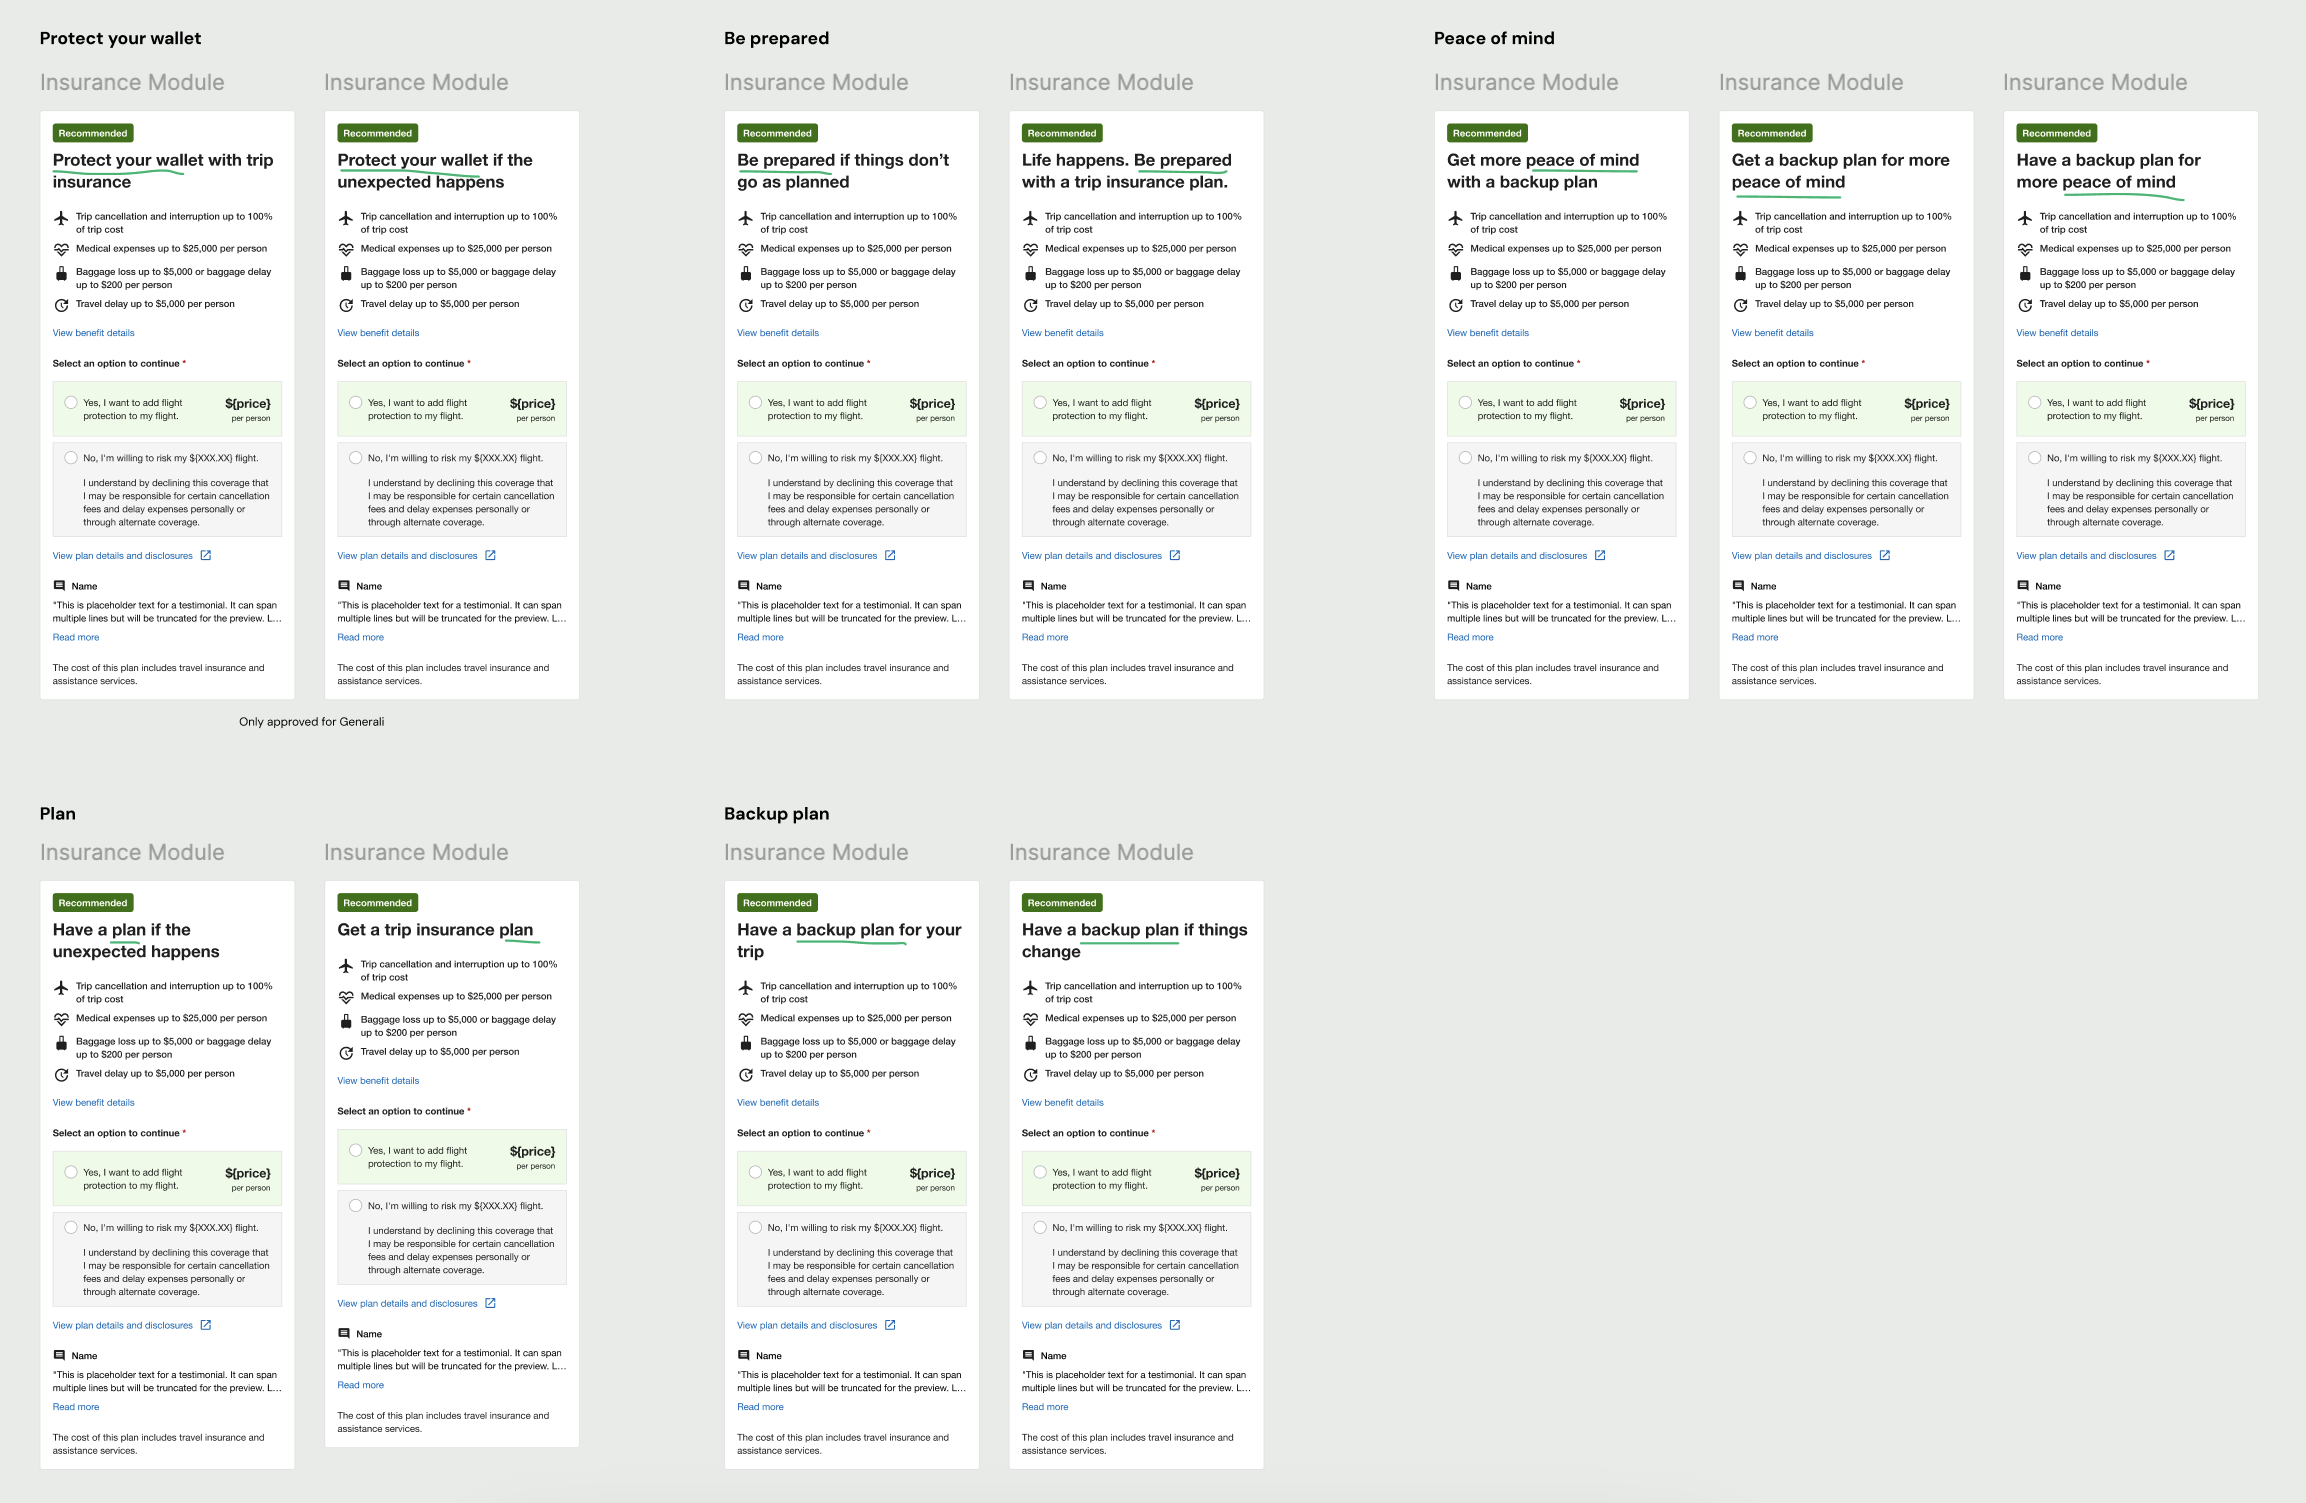Click medical heart icon in 'Life happens. Be prepared' card
Image resolution: width=2306 pixels, height=1503 pixels.
1030,249
